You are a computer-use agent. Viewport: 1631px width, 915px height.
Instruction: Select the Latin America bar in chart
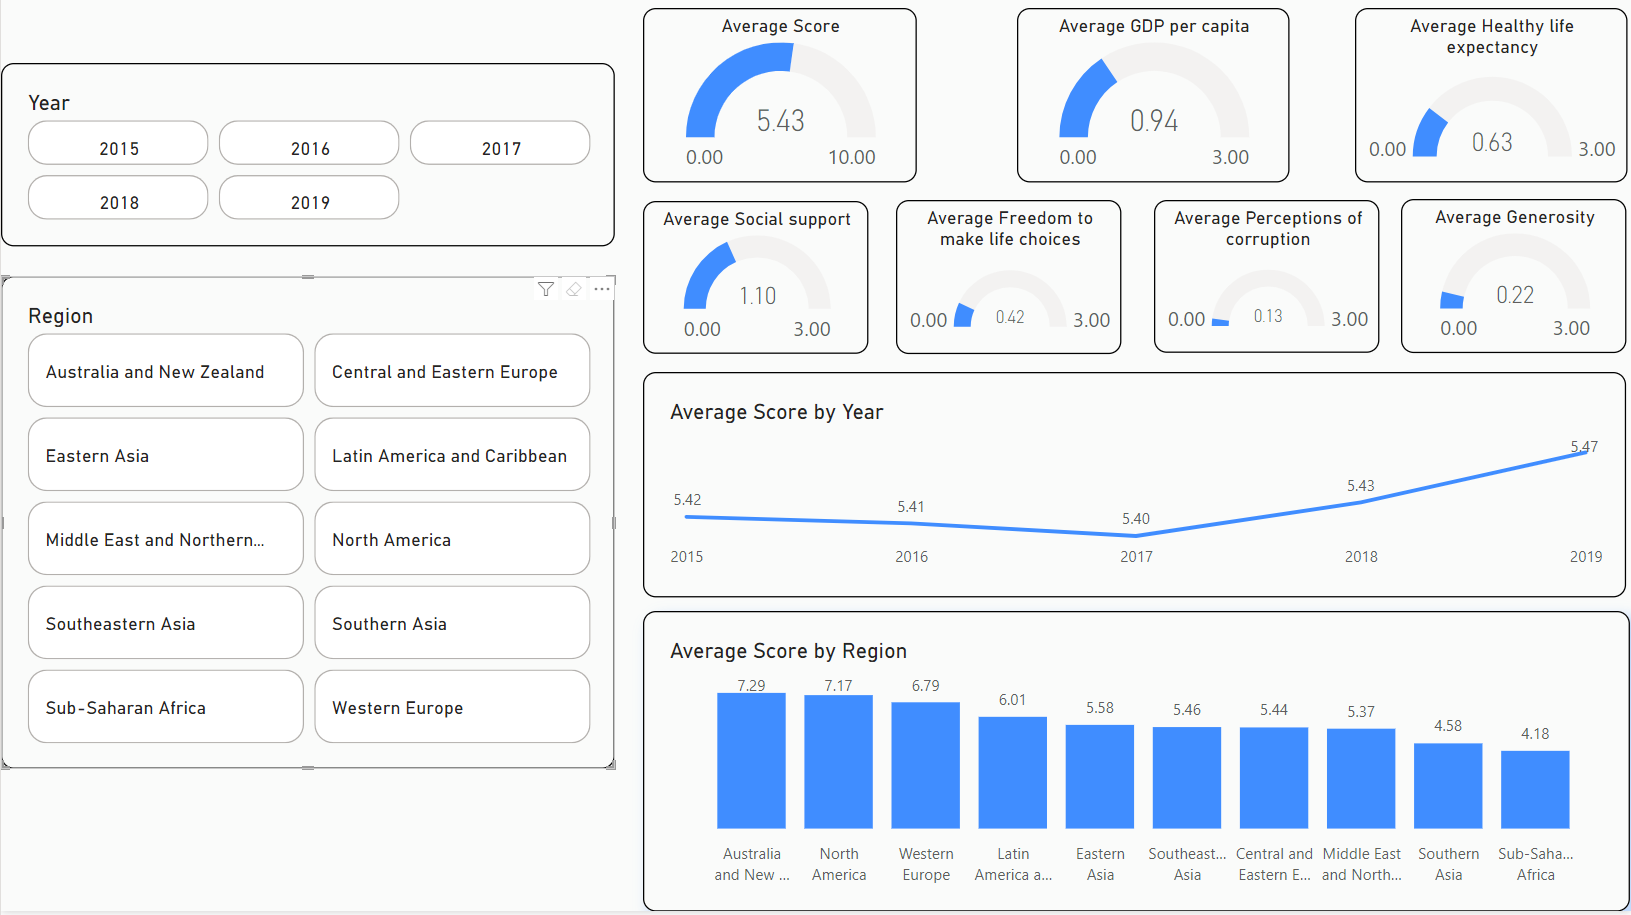(x=1012, y=772)
